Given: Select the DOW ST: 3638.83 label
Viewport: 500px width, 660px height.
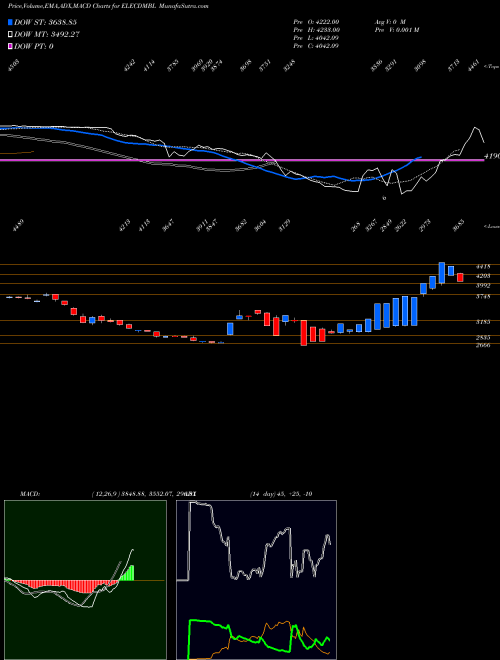Looking at the screenshot, I should click(x=45, y=22).
